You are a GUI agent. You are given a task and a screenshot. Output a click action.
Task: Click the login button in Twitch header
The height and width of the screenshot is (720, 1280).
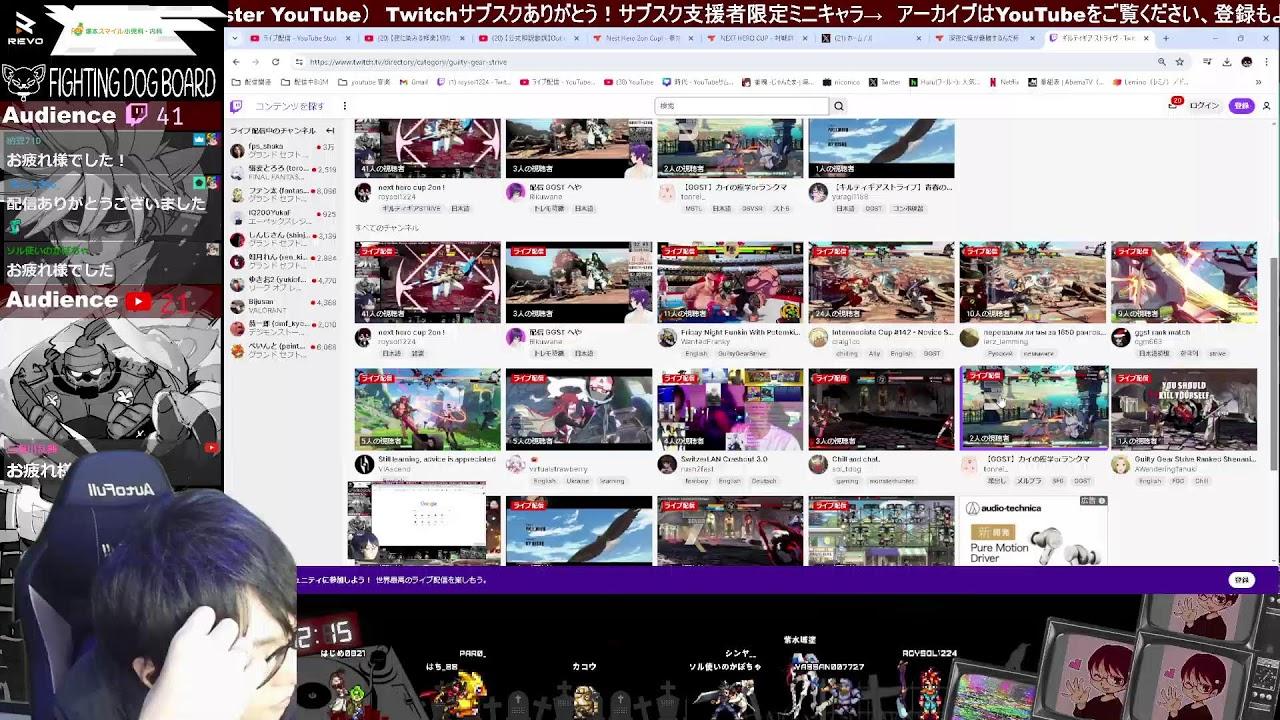1204,106
